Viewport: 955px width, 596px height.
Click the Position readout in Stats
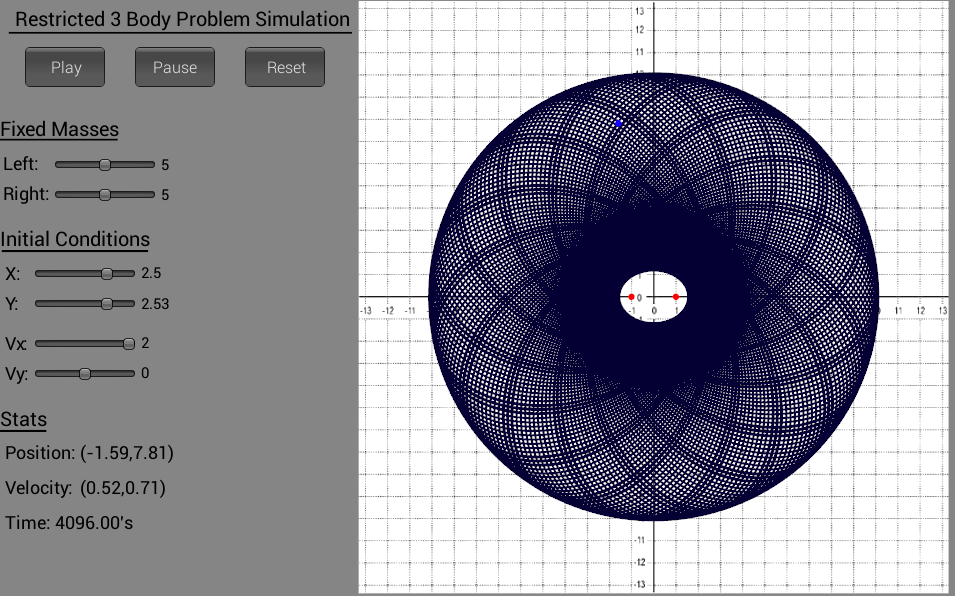pyautogui.click(x=90, y=453)
